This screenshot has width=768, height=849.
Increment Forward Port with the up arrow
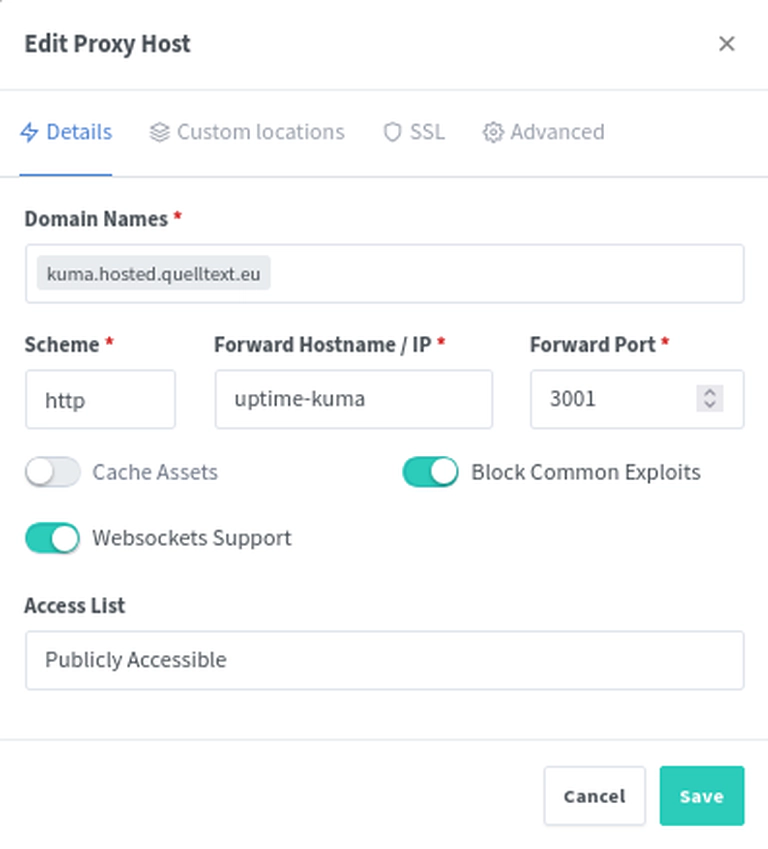(710, 393)
